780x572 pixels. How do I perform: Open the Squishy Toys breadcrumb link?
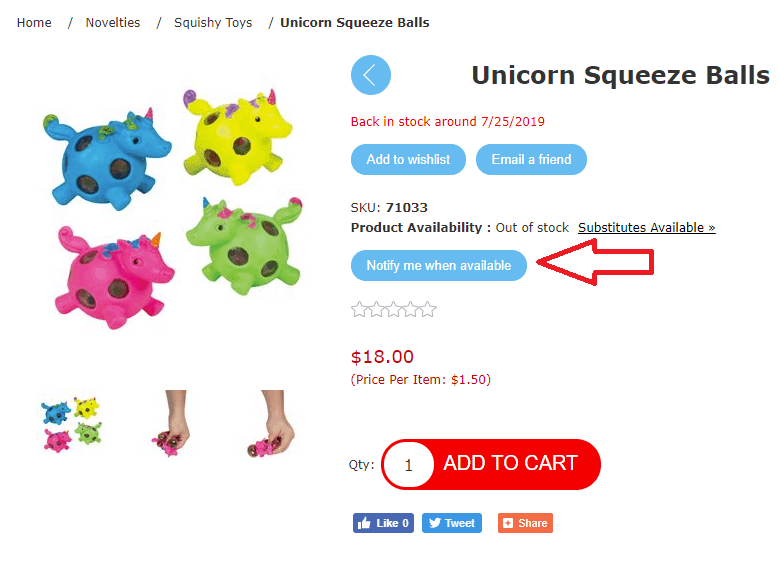pos(213,22)
